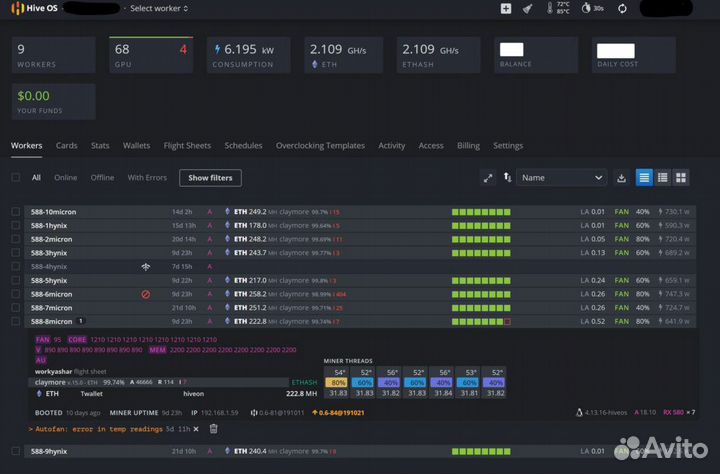Go to Overclocking Templates tab

coord(320,145)
